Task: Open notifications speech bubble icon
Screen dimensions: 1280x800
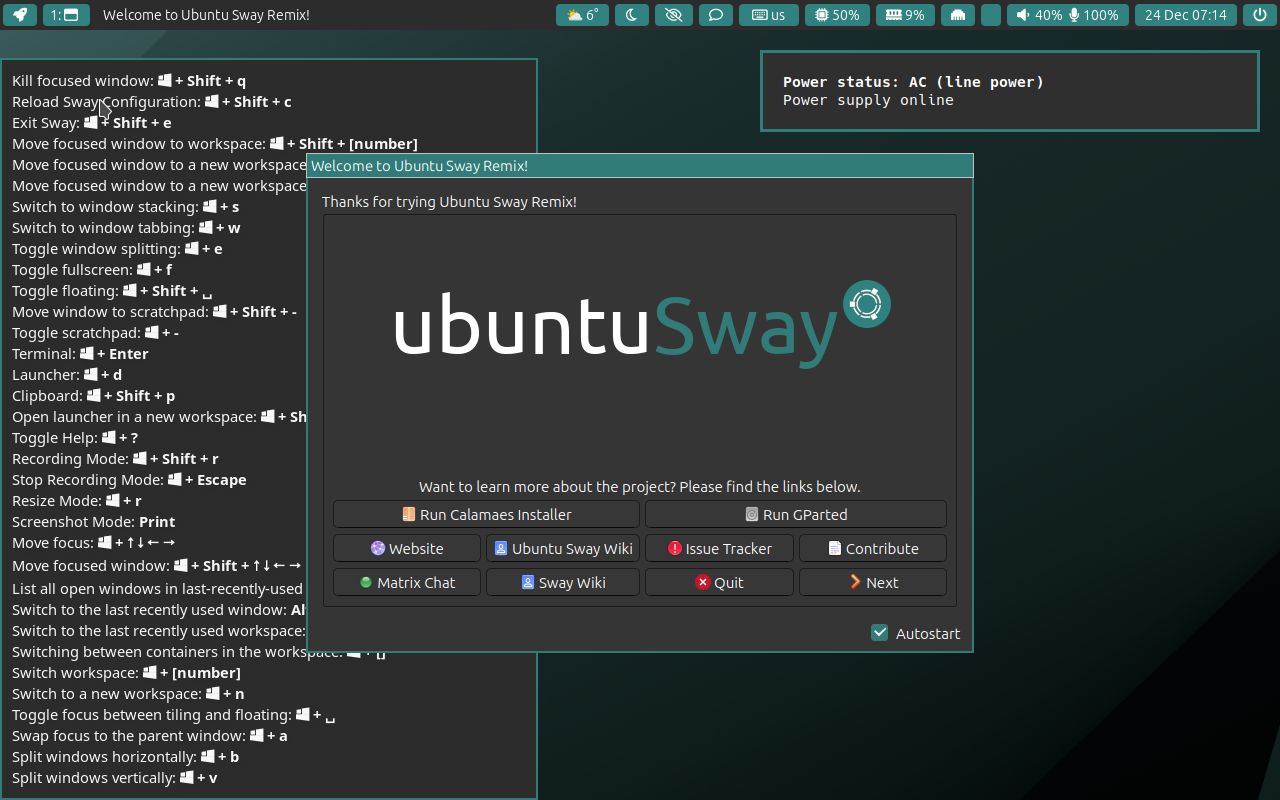Action: tap(716, 15)
